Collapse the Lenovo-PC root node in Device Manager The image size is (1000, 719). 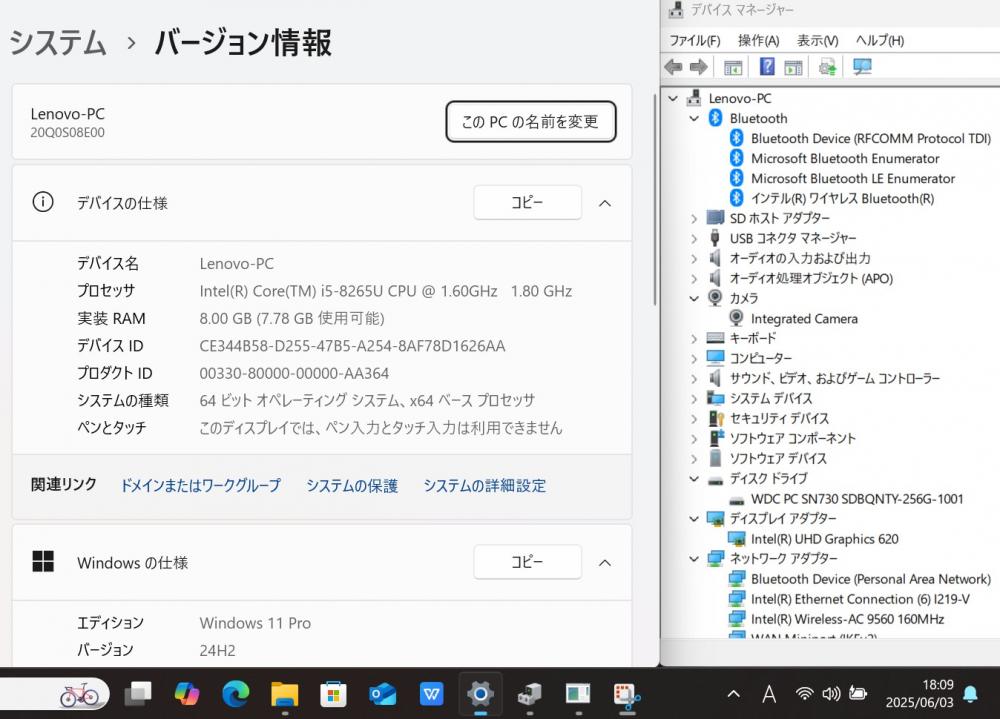pos(673,98)
